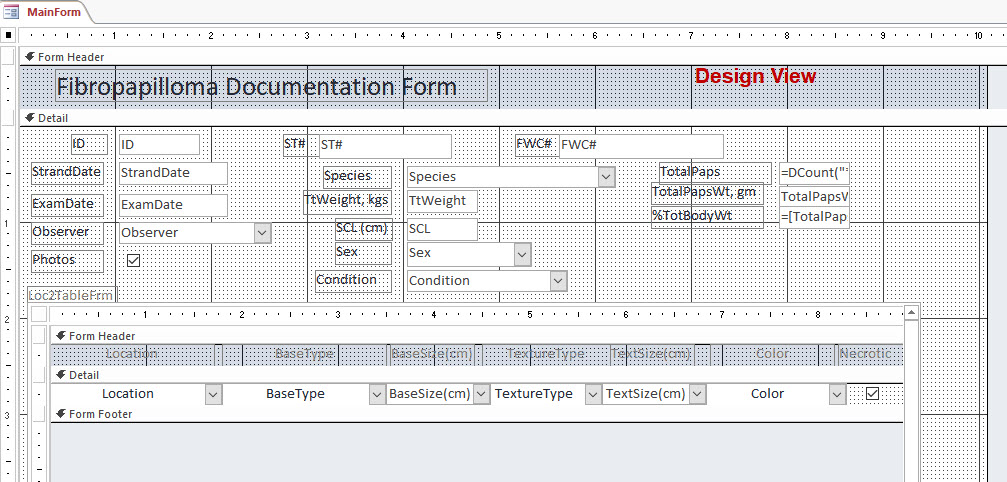The width and height of the screenshot is (1007, 482).
Task: Select the BaseSize(cm) header label in subform
Action: pyautogui.click(x=432, y=354)
